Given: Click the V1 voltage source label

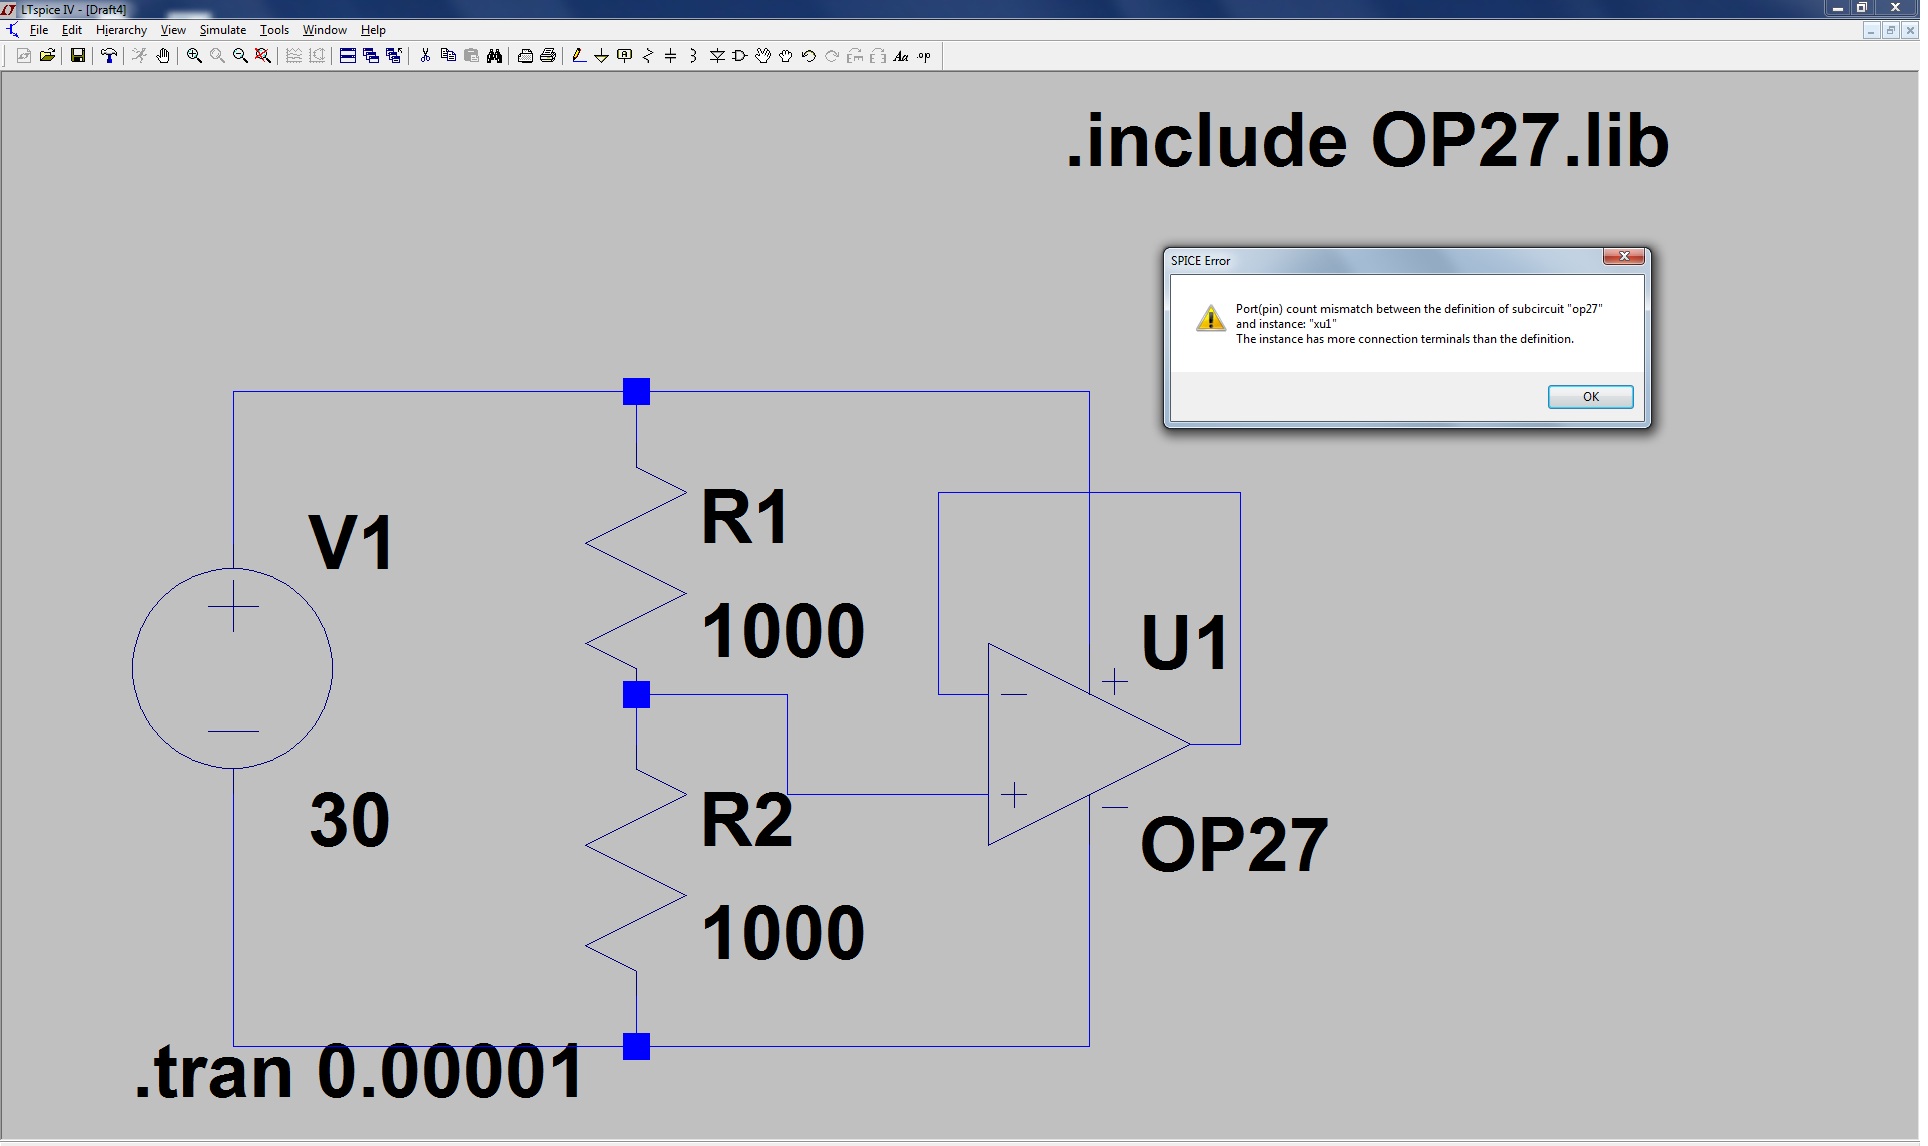Looking at the screenshot, I should tap(351, 543).
